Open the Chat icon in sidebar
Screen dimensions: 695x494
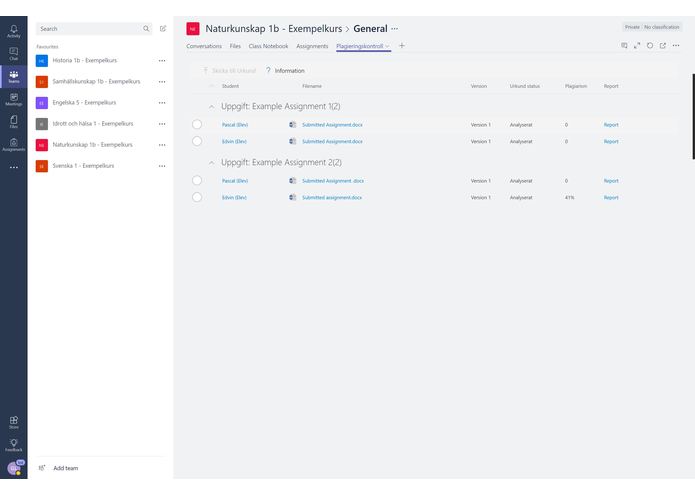[x=14, y=54]
